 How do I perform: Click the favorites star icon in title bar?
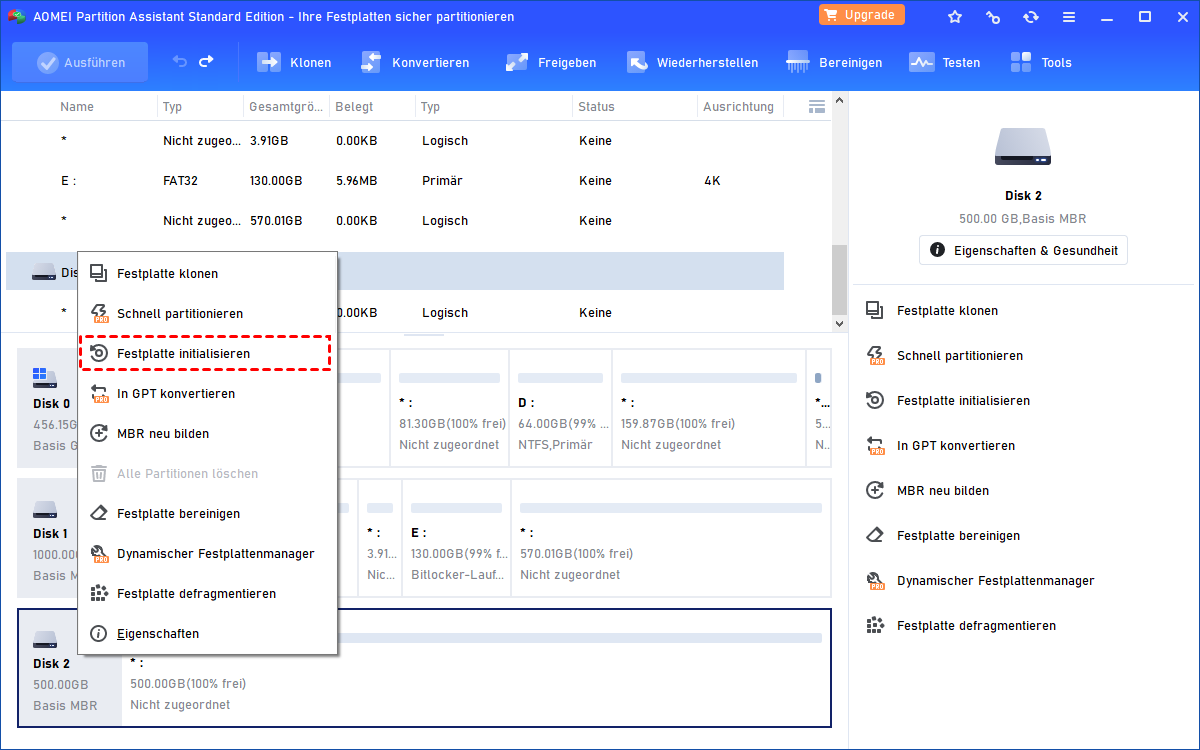955,17
